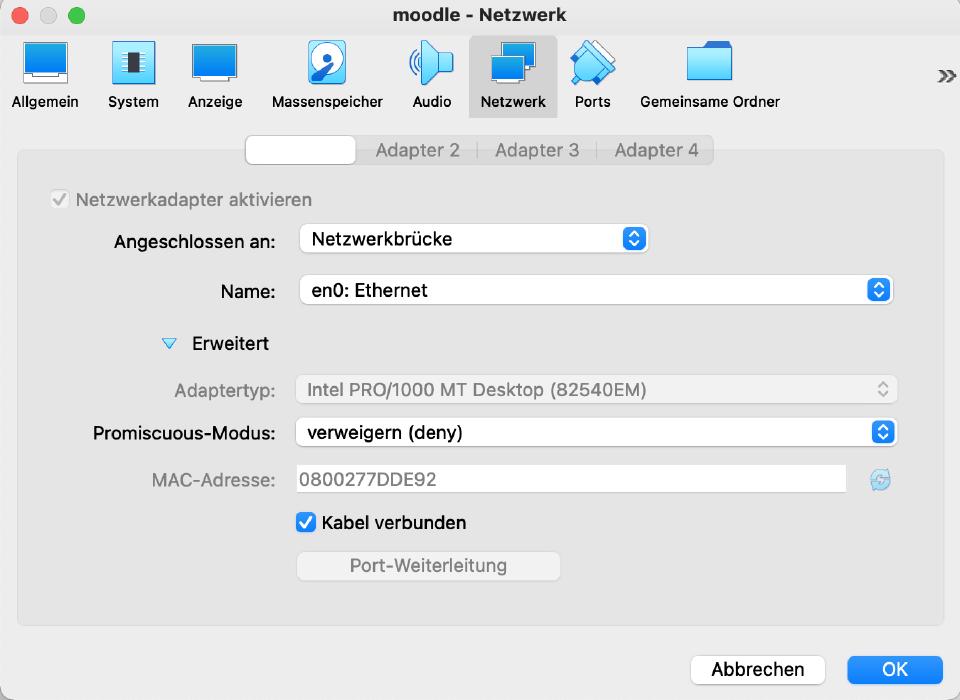960x700 pixels.
Task: Click the Abbrechen button
Action: [757, 669]
